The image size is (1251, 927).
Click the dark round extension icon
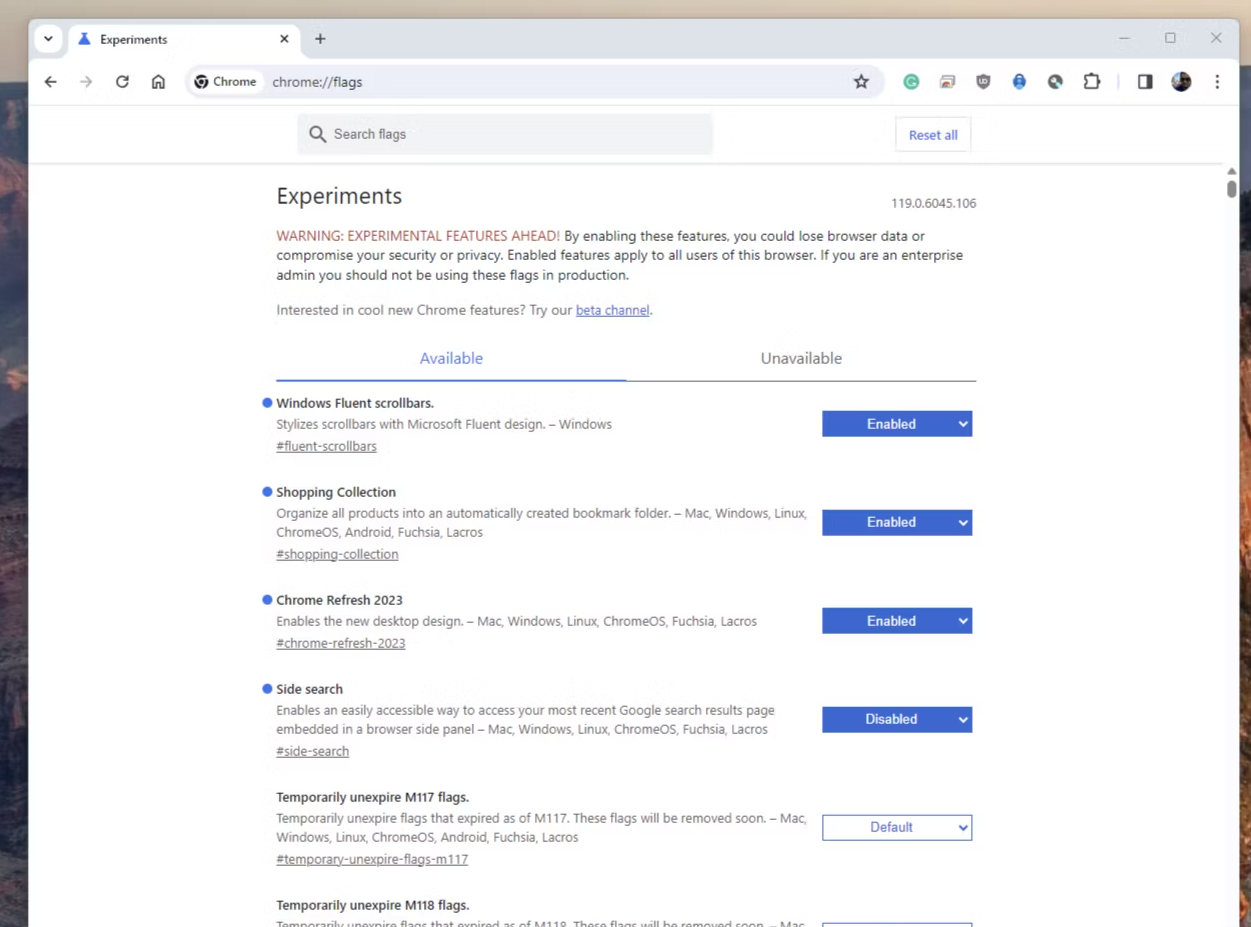pyautogui.click(x=1055, y=82)
